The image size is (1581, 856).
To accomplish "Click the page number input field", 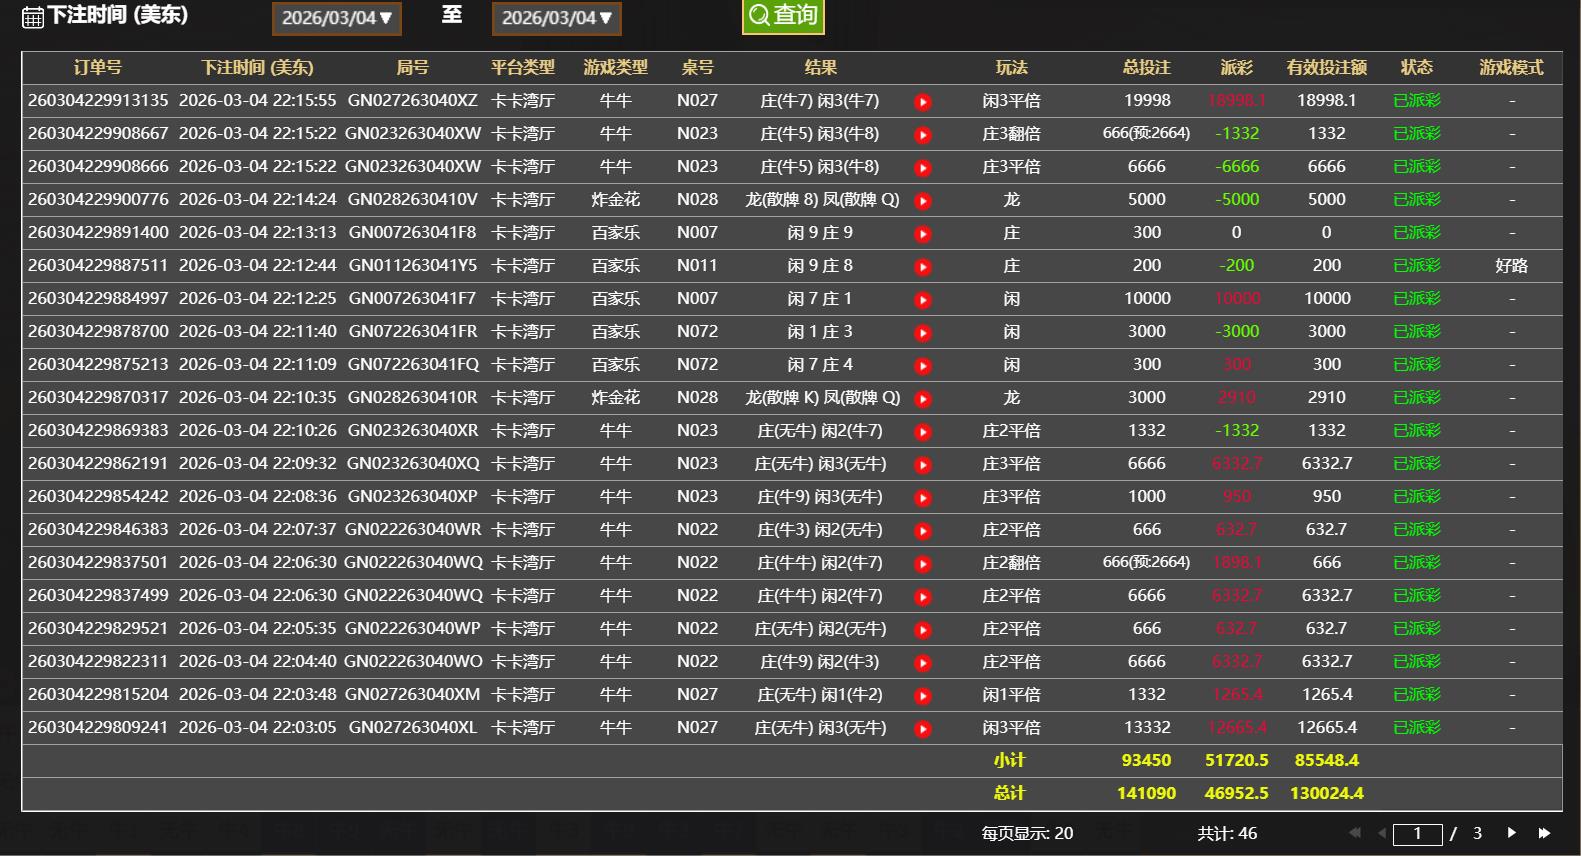I will (1417, 834).
